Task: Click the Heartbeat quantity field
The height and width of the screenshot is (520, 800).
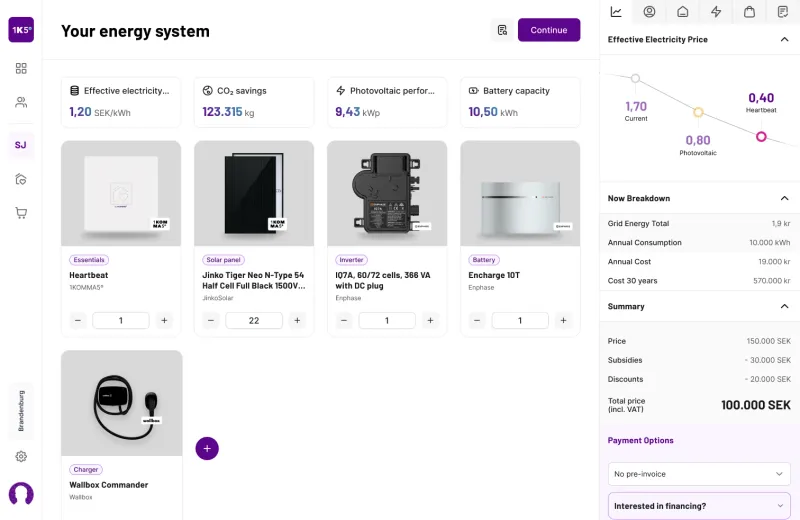Action: click(121, 320)
